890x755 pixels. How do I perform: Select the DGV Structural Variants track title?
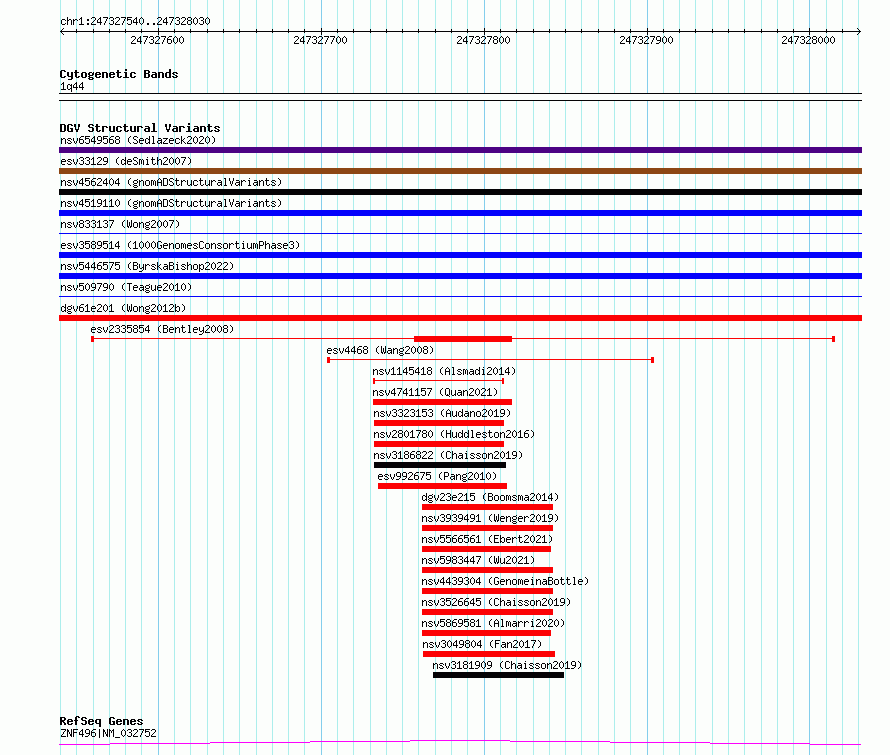point(139,128)
